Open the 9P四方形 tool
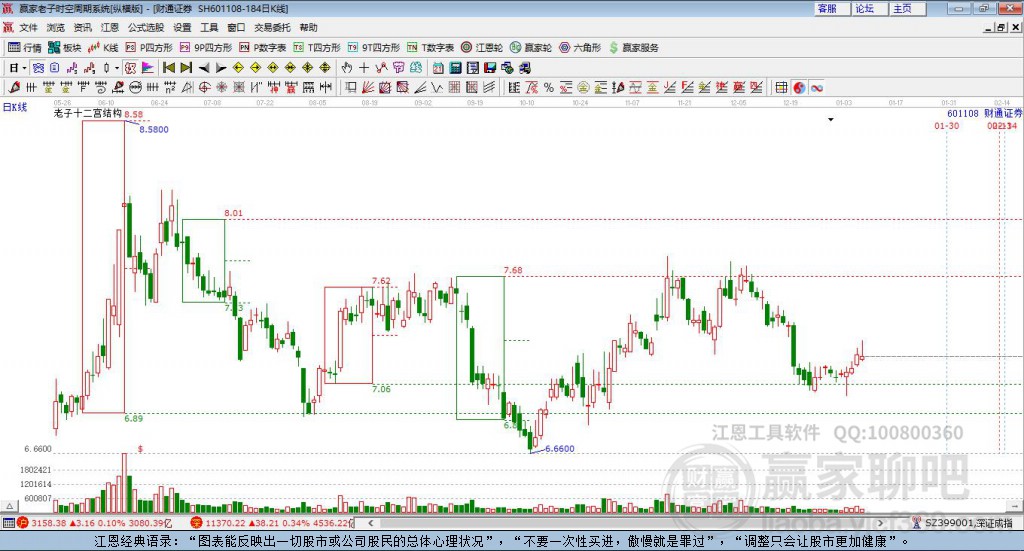The image size is (1024, 551). pos(206,48)
